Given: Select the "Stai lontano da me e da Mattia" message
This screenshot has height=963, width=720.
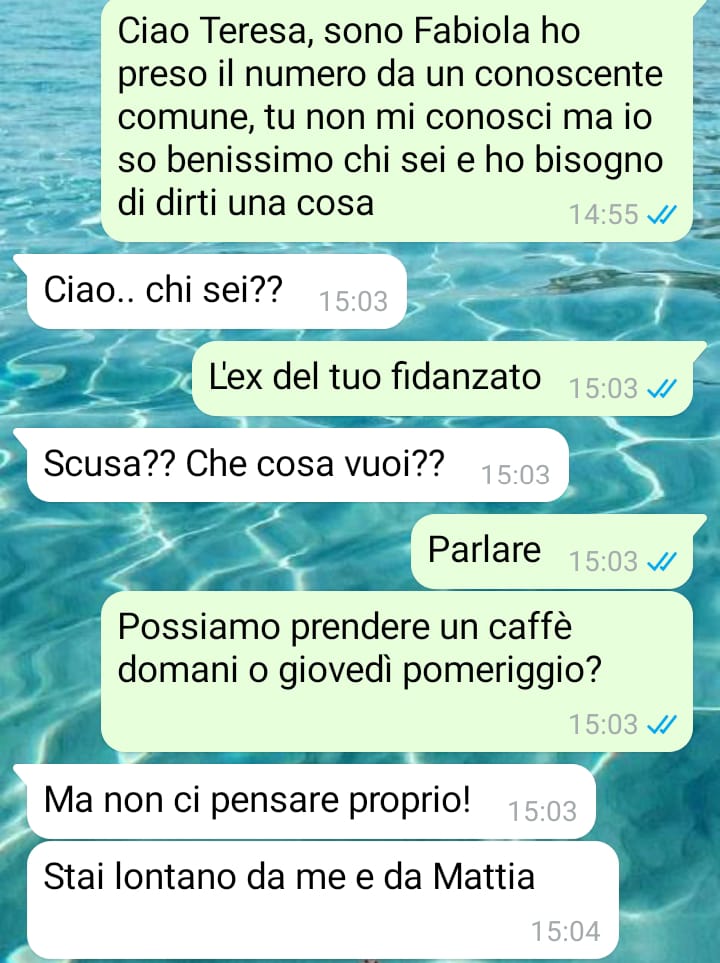Looking at the screenshot, I should (322, 900).
